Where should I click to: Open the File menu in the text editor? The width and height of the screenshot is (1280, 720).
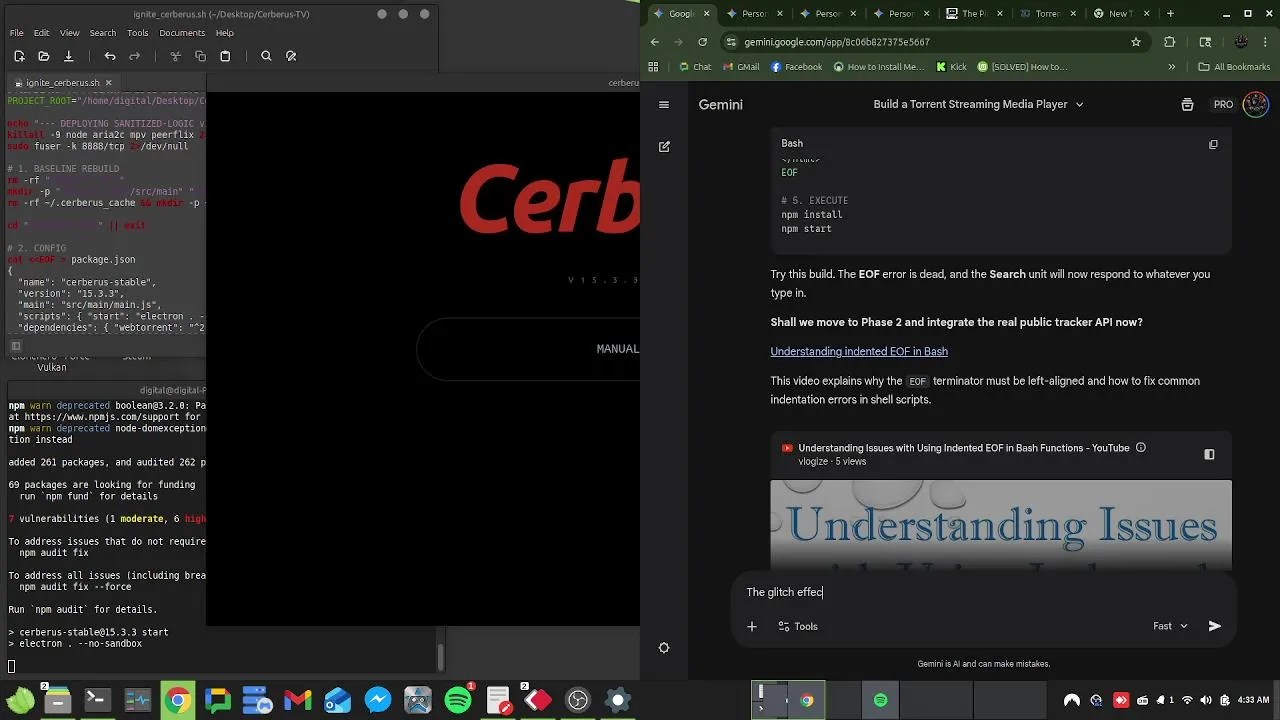tap(17, 33)
